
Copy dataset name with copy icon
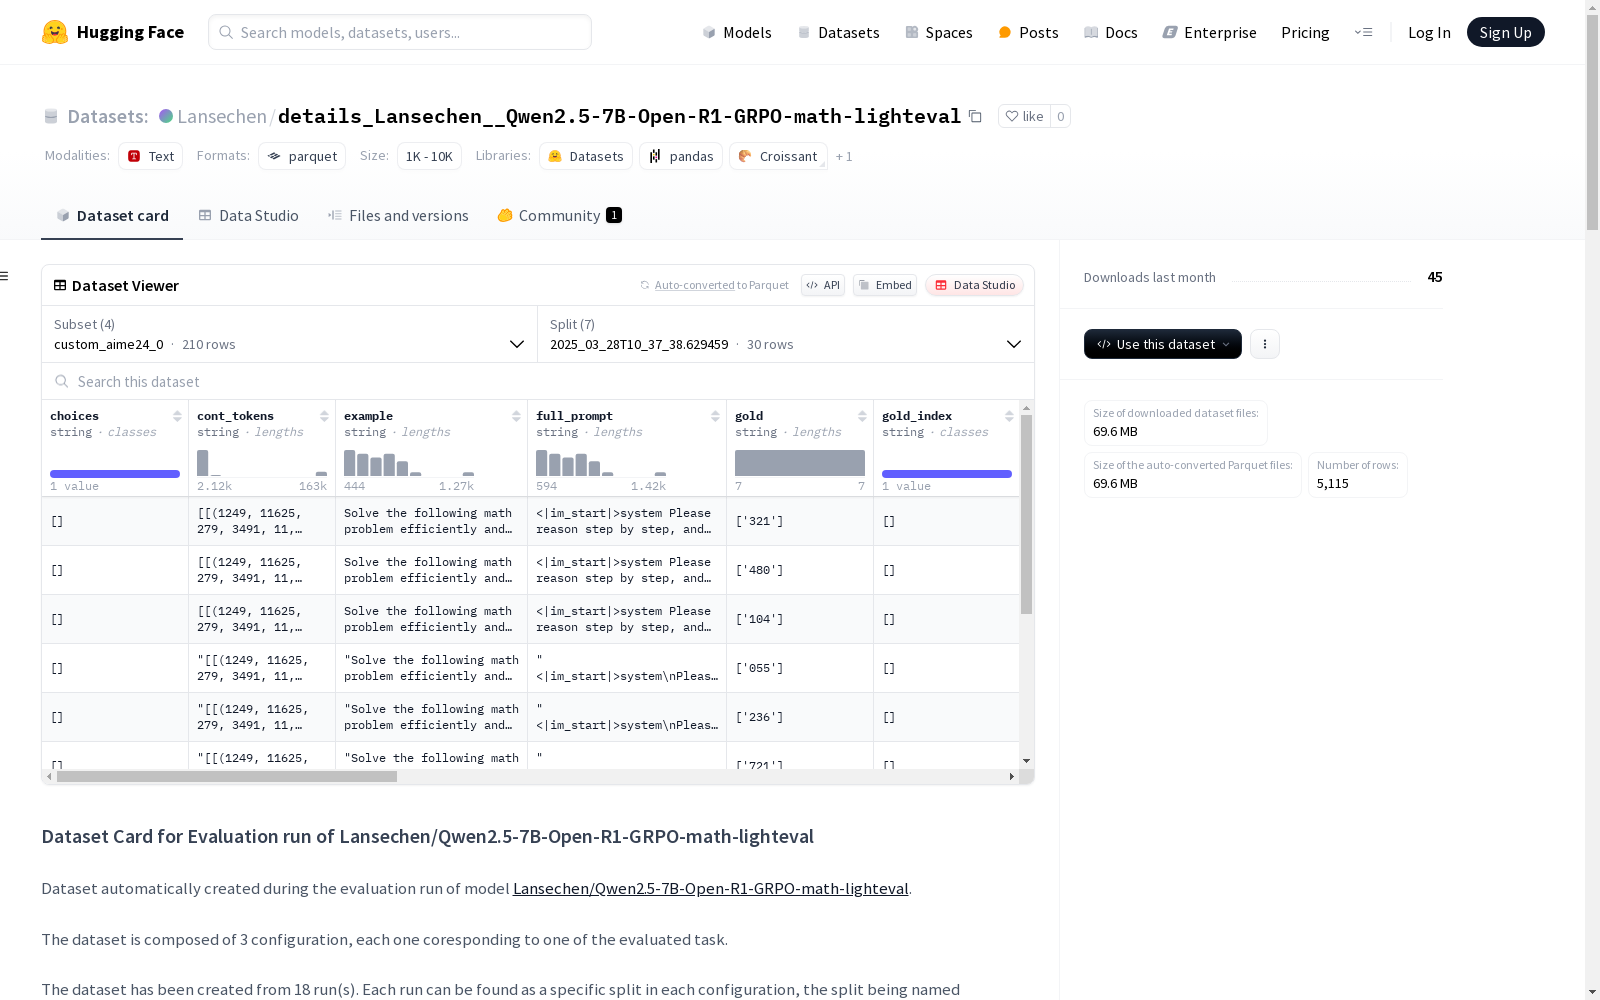[975, 116]
